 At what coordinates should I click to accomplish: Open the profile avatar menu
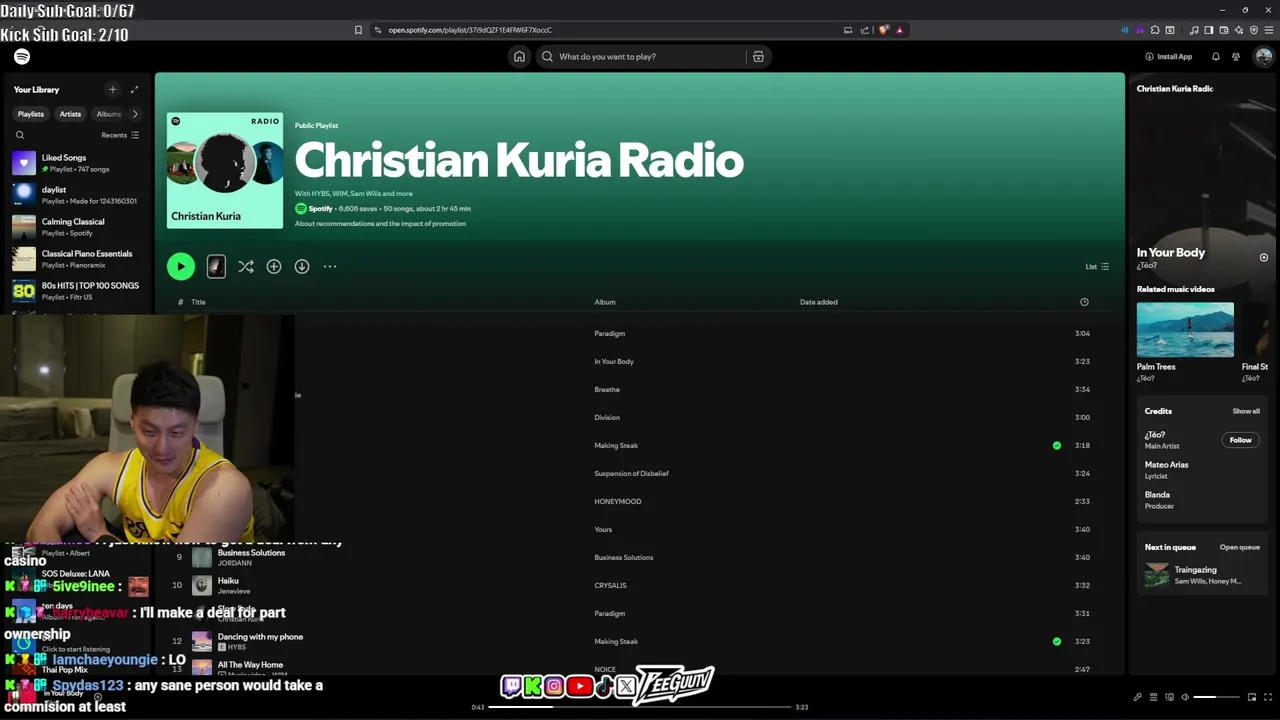coord(1263,57)
